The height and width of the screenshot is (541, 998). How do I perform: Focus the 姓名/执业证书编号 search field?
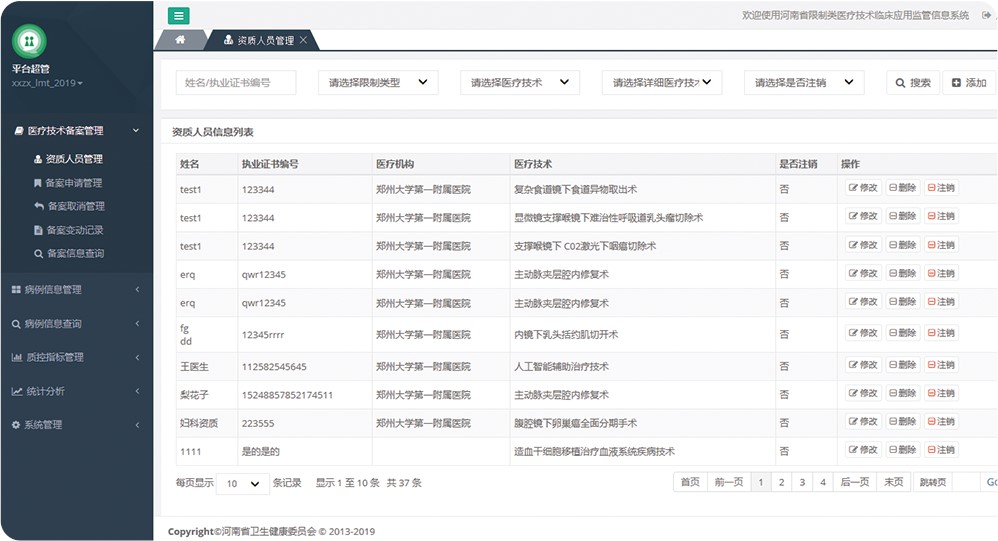click(x=236, y=83)
